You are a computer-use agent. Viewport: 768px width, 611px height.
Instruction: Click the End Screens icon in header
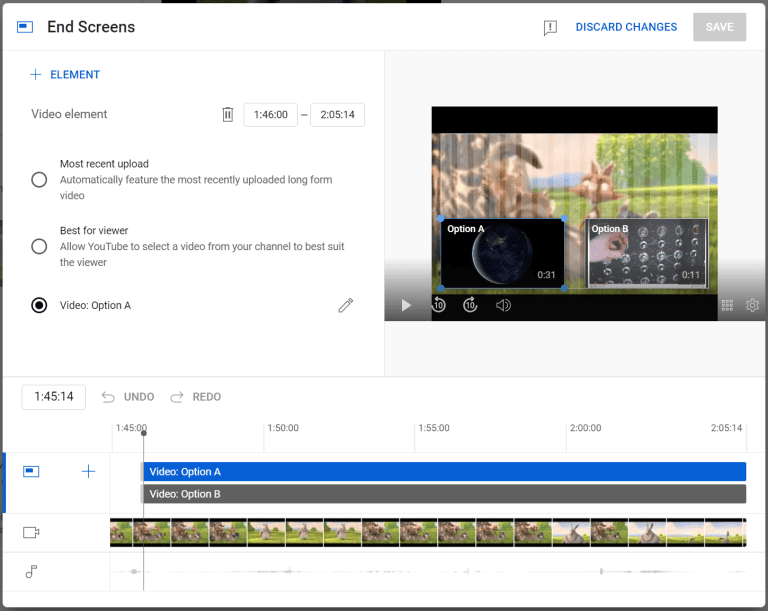[x=25, y=27]
